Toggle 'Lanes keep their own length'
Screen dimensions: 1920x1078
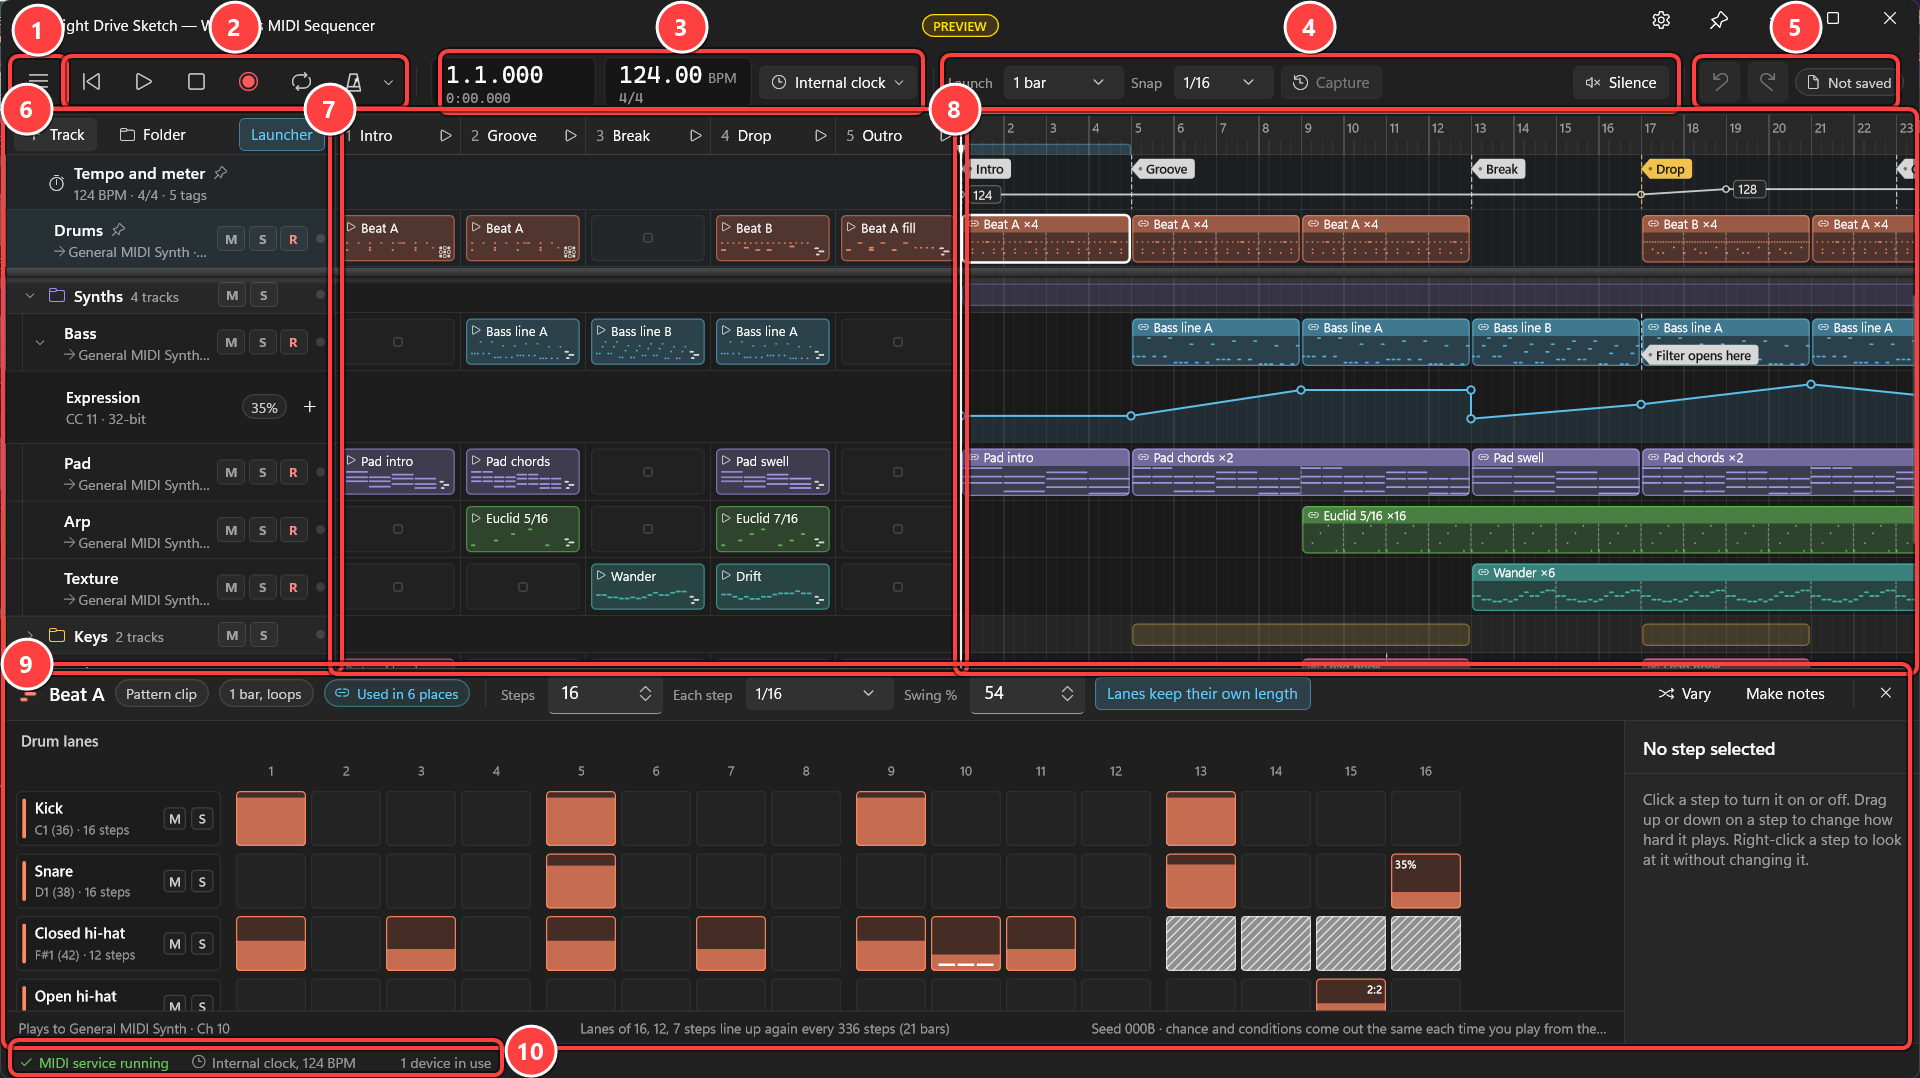[1202, 694]
